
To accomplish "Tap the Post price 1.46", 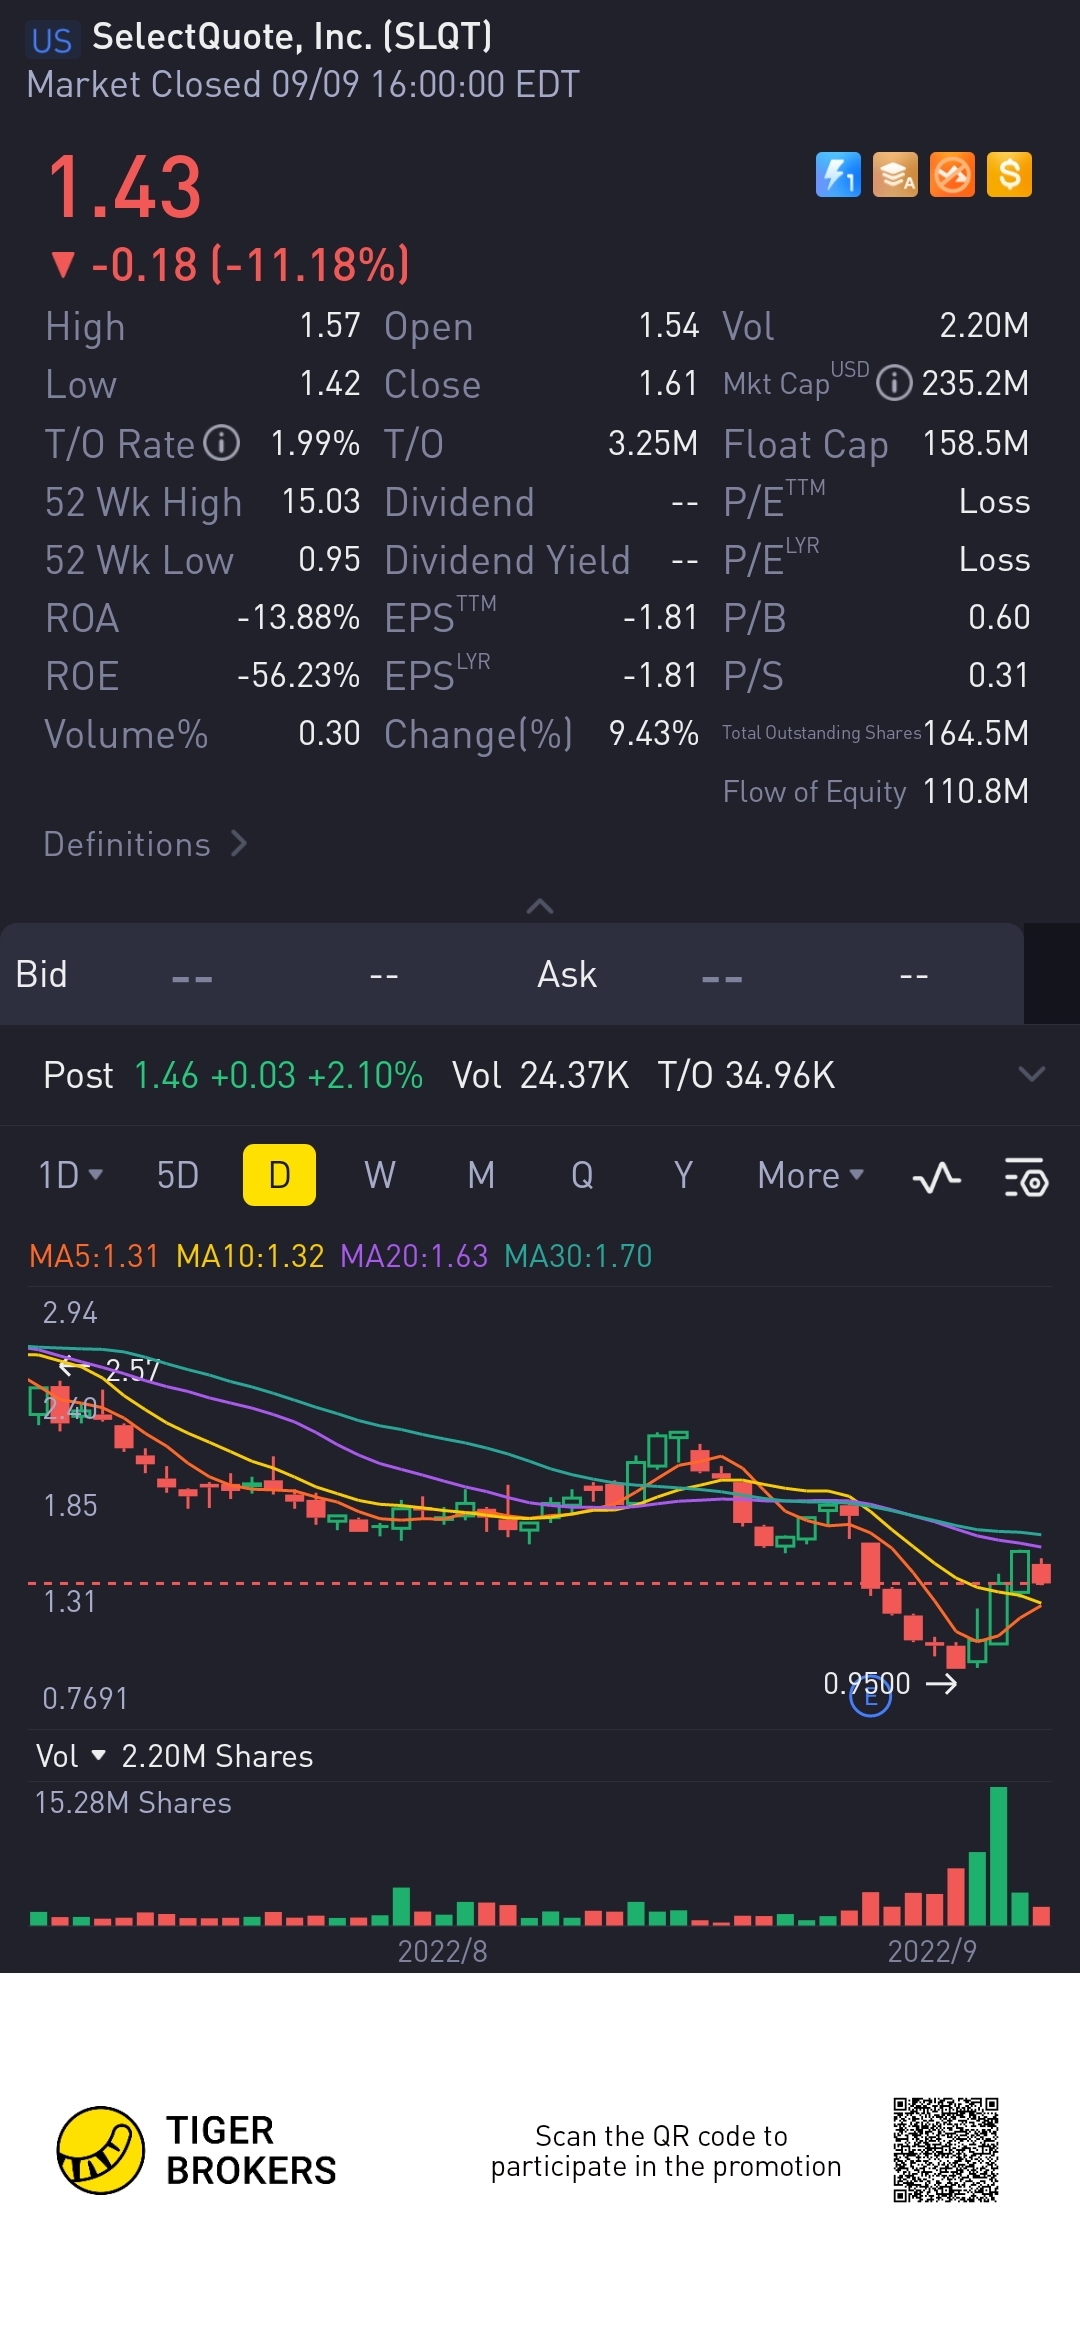I will pyautogui.click(x=166, y=1075).
